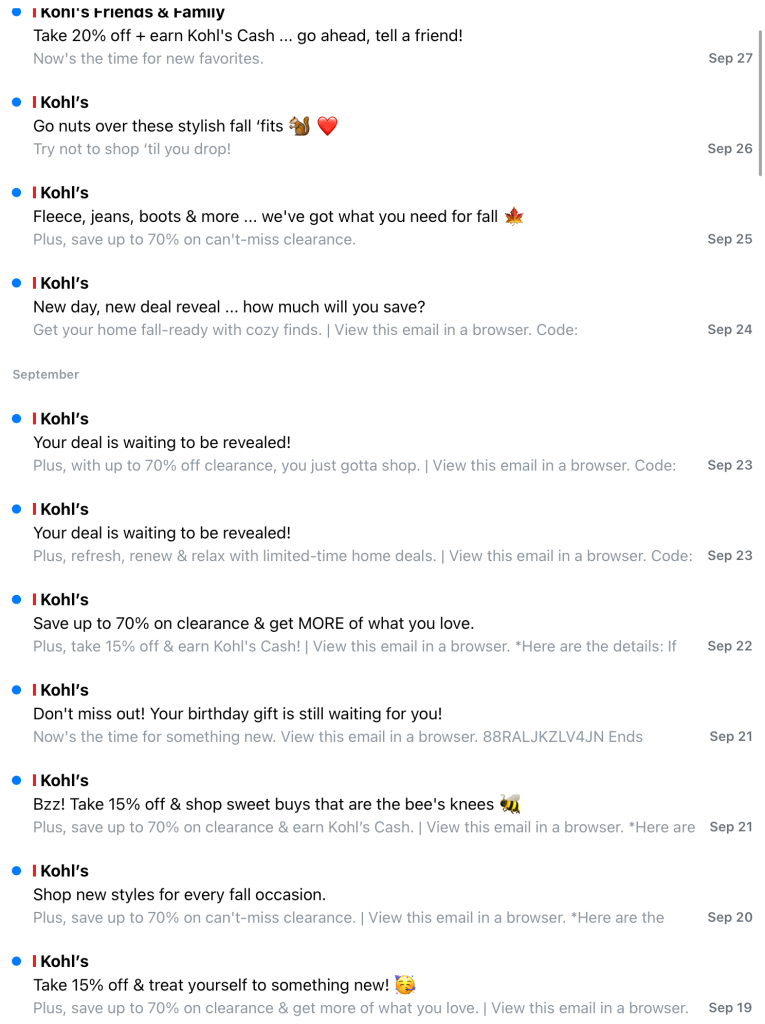The height and width of the screenshot is (1024, 765).
Task: Toggle the unread dot on the "Save up to 70%" Sep 22 email
Action: click(x=16, y=600)
